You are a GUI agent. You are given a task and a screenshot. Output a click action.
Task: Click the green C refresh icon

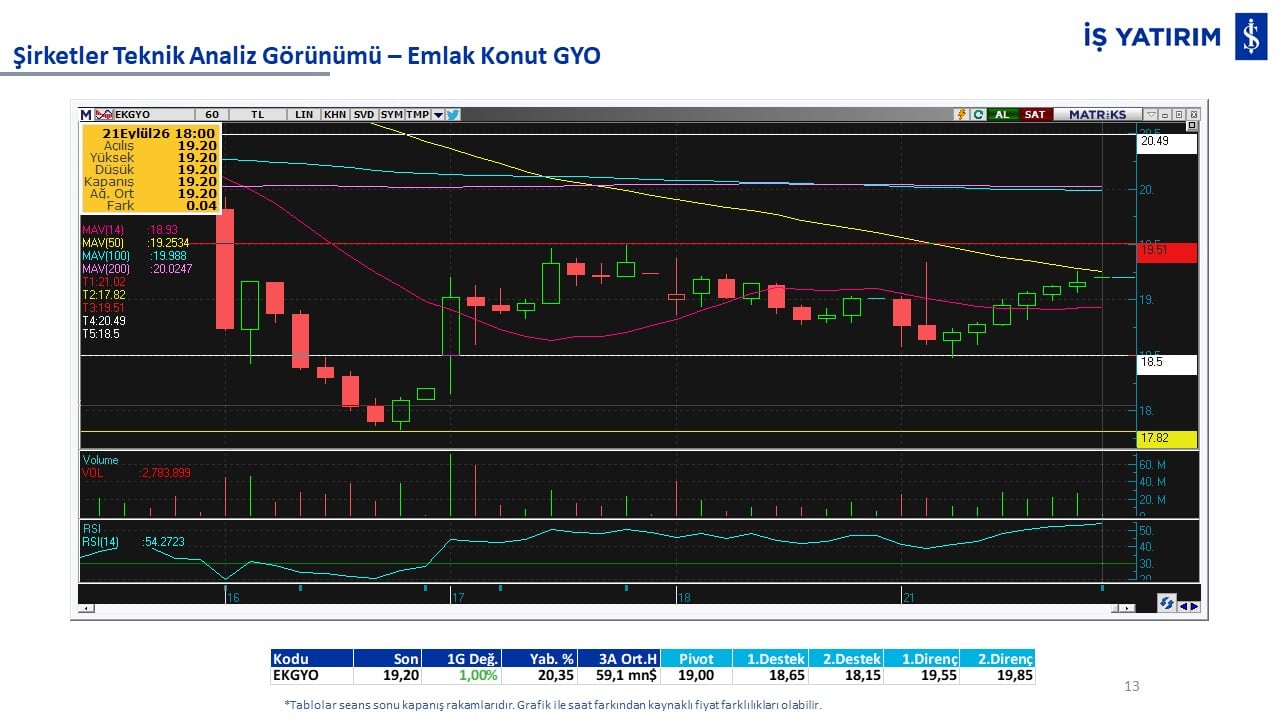(x=978, y=114)
